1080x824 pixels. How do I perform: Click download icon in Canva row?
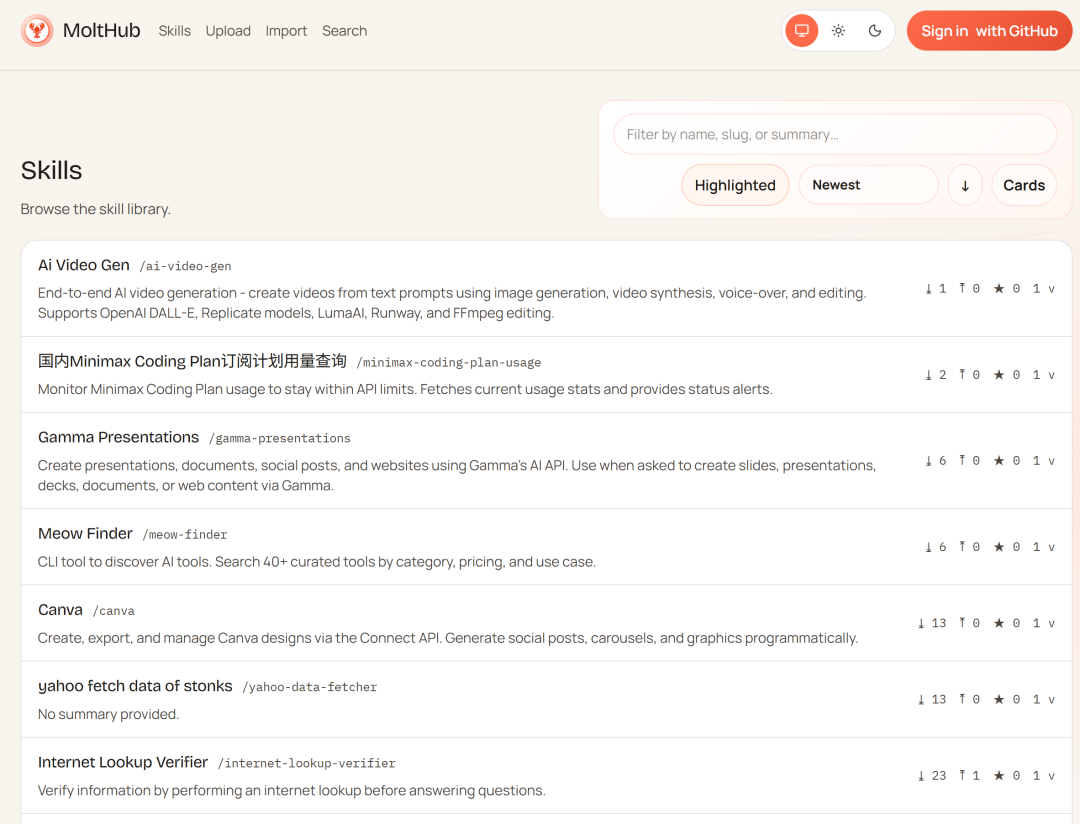(921, 624)
